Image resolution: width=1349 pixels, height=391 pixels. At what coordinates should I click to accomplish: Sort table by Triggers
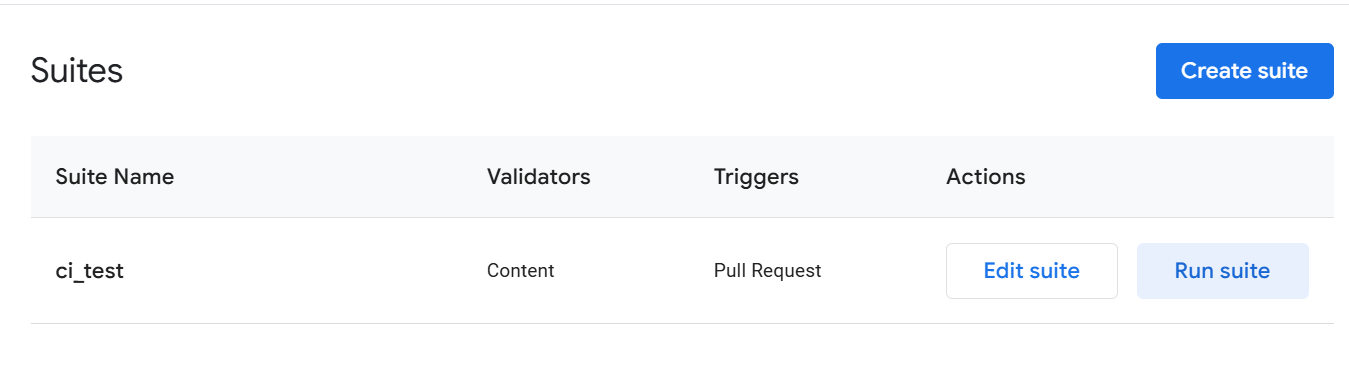coord(756,177)
